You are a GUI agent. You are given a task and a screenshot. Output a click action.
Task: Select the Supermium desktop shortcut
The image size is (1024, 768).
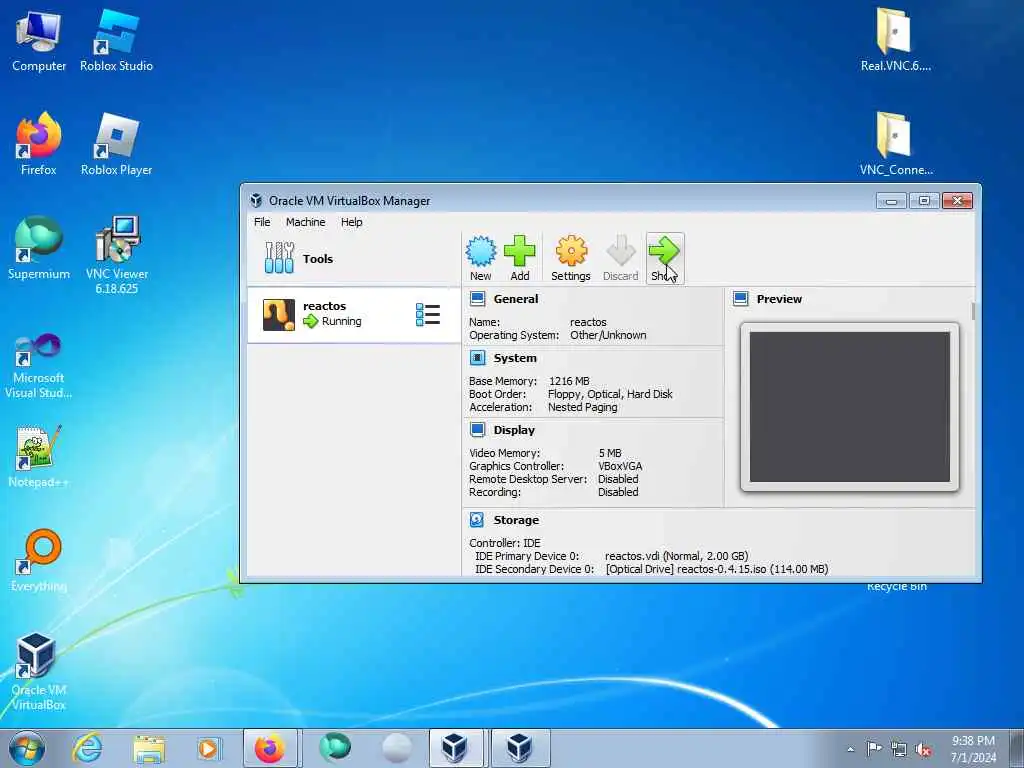point(39,248)
